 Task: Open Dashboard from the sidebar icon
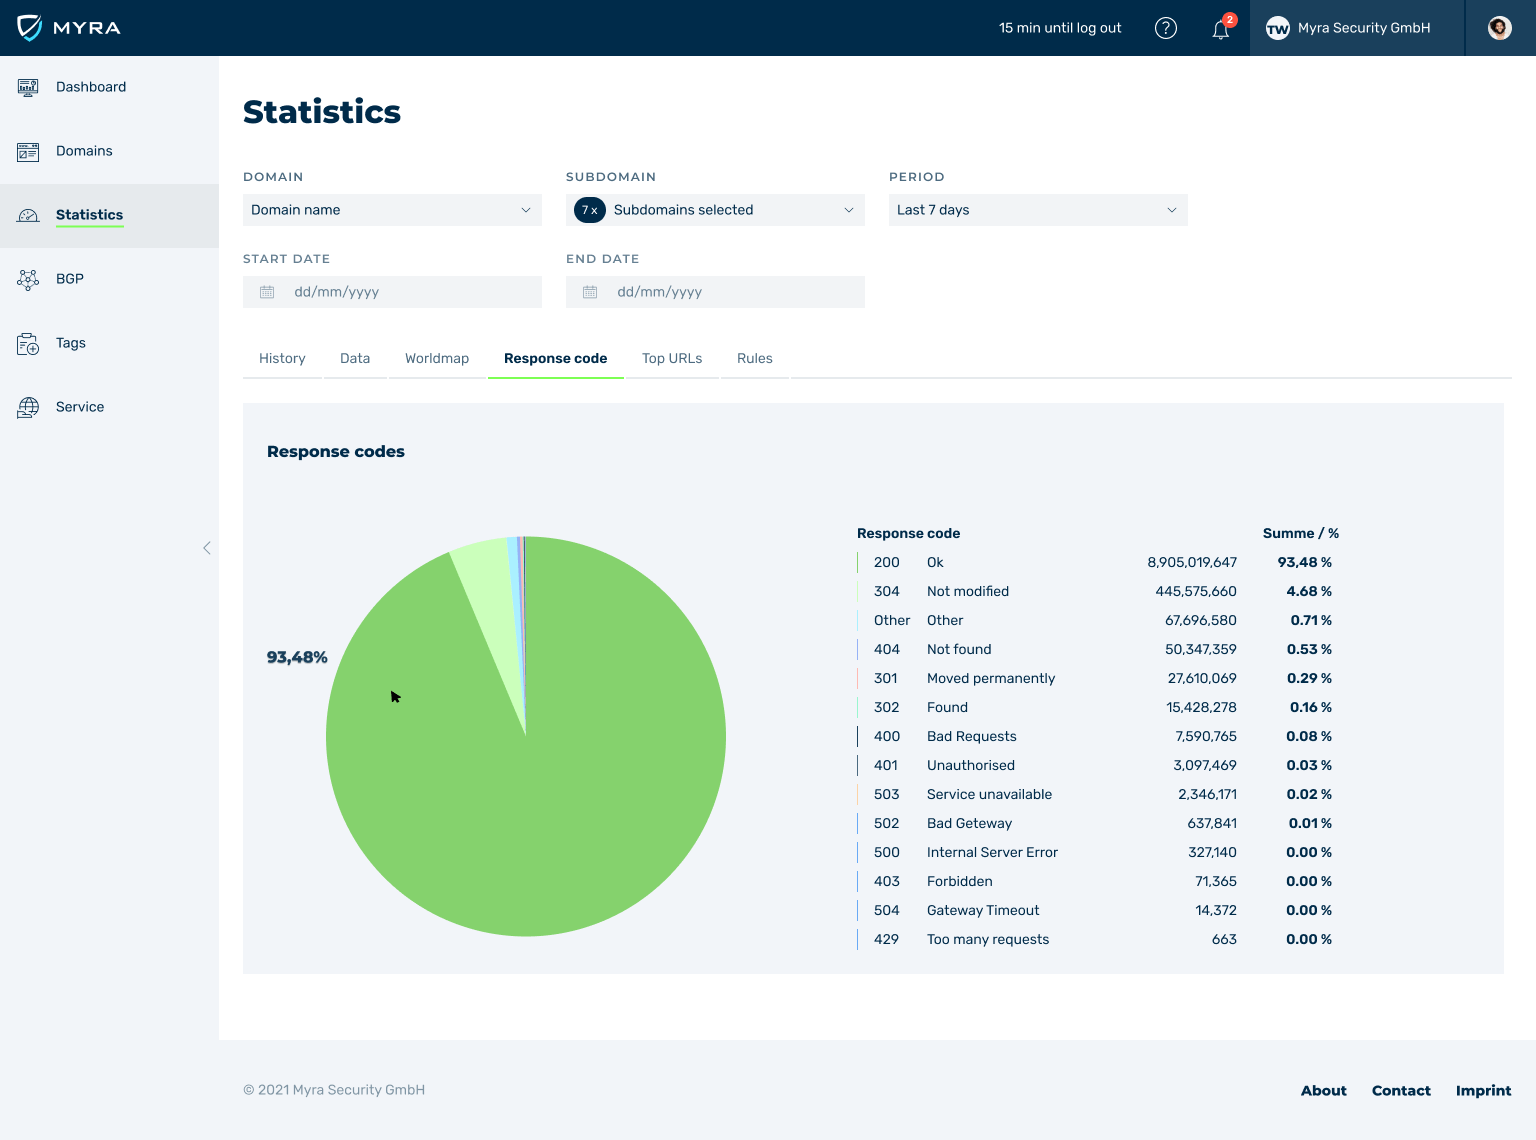[x=28, y=87]
